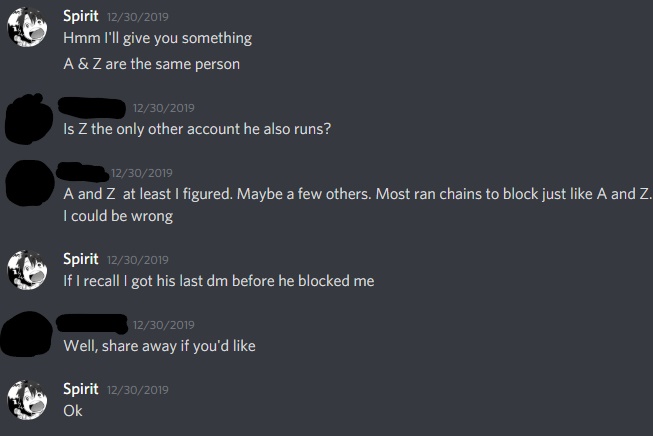Image resolution: width=653 pixels, height=436 pixels.
Task: Select message "If I recall I got his last dm"
Action: coord(219,281)
